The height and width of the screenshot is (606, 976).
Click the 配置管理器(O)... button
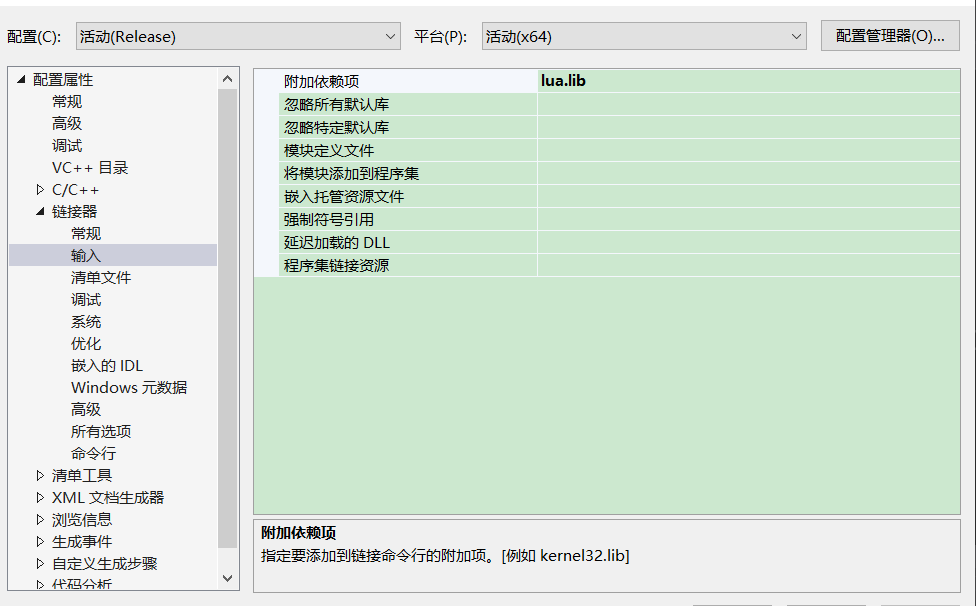click(x=889, y=36)
